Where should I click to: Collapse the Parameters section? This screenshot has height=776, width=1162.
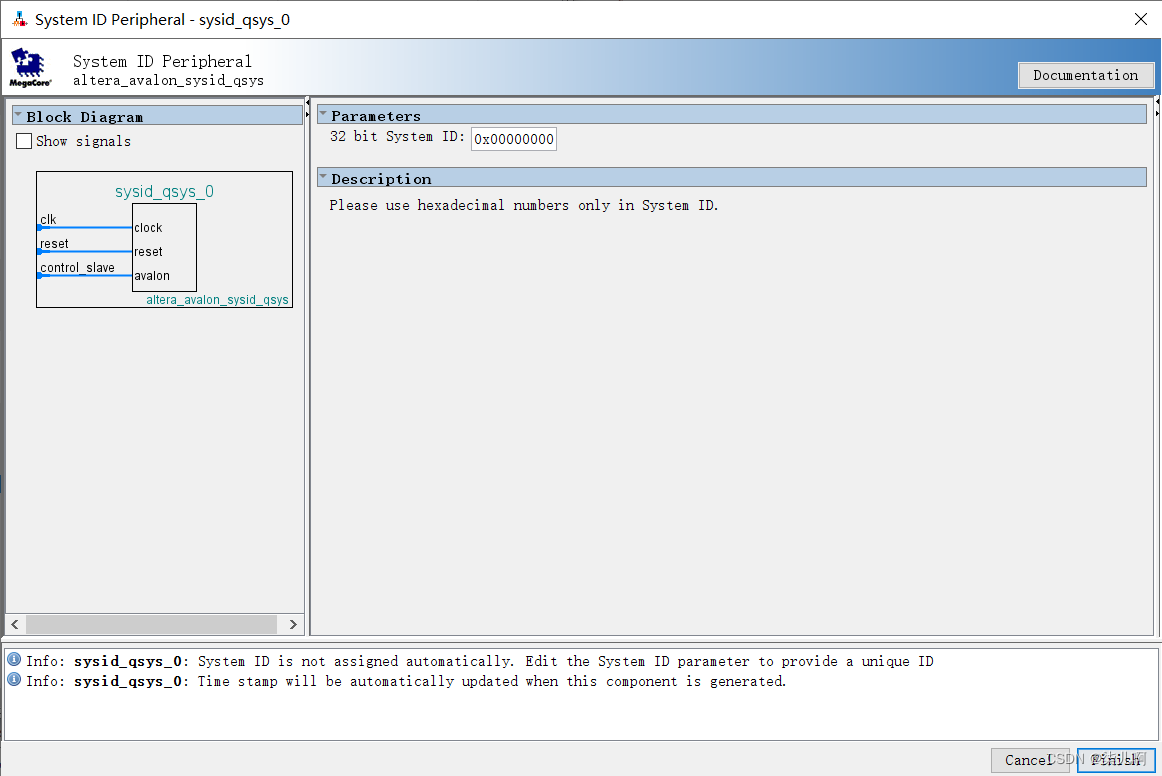(323, 115)
